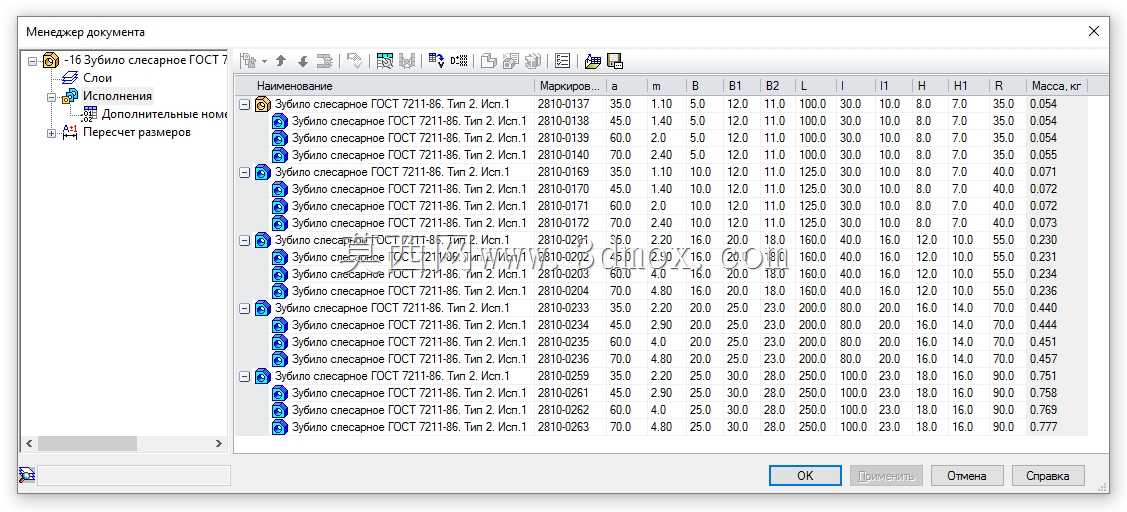Select Исполнения in the document tree
Screen dimensions: 1127x512
(x=117, y=96)
